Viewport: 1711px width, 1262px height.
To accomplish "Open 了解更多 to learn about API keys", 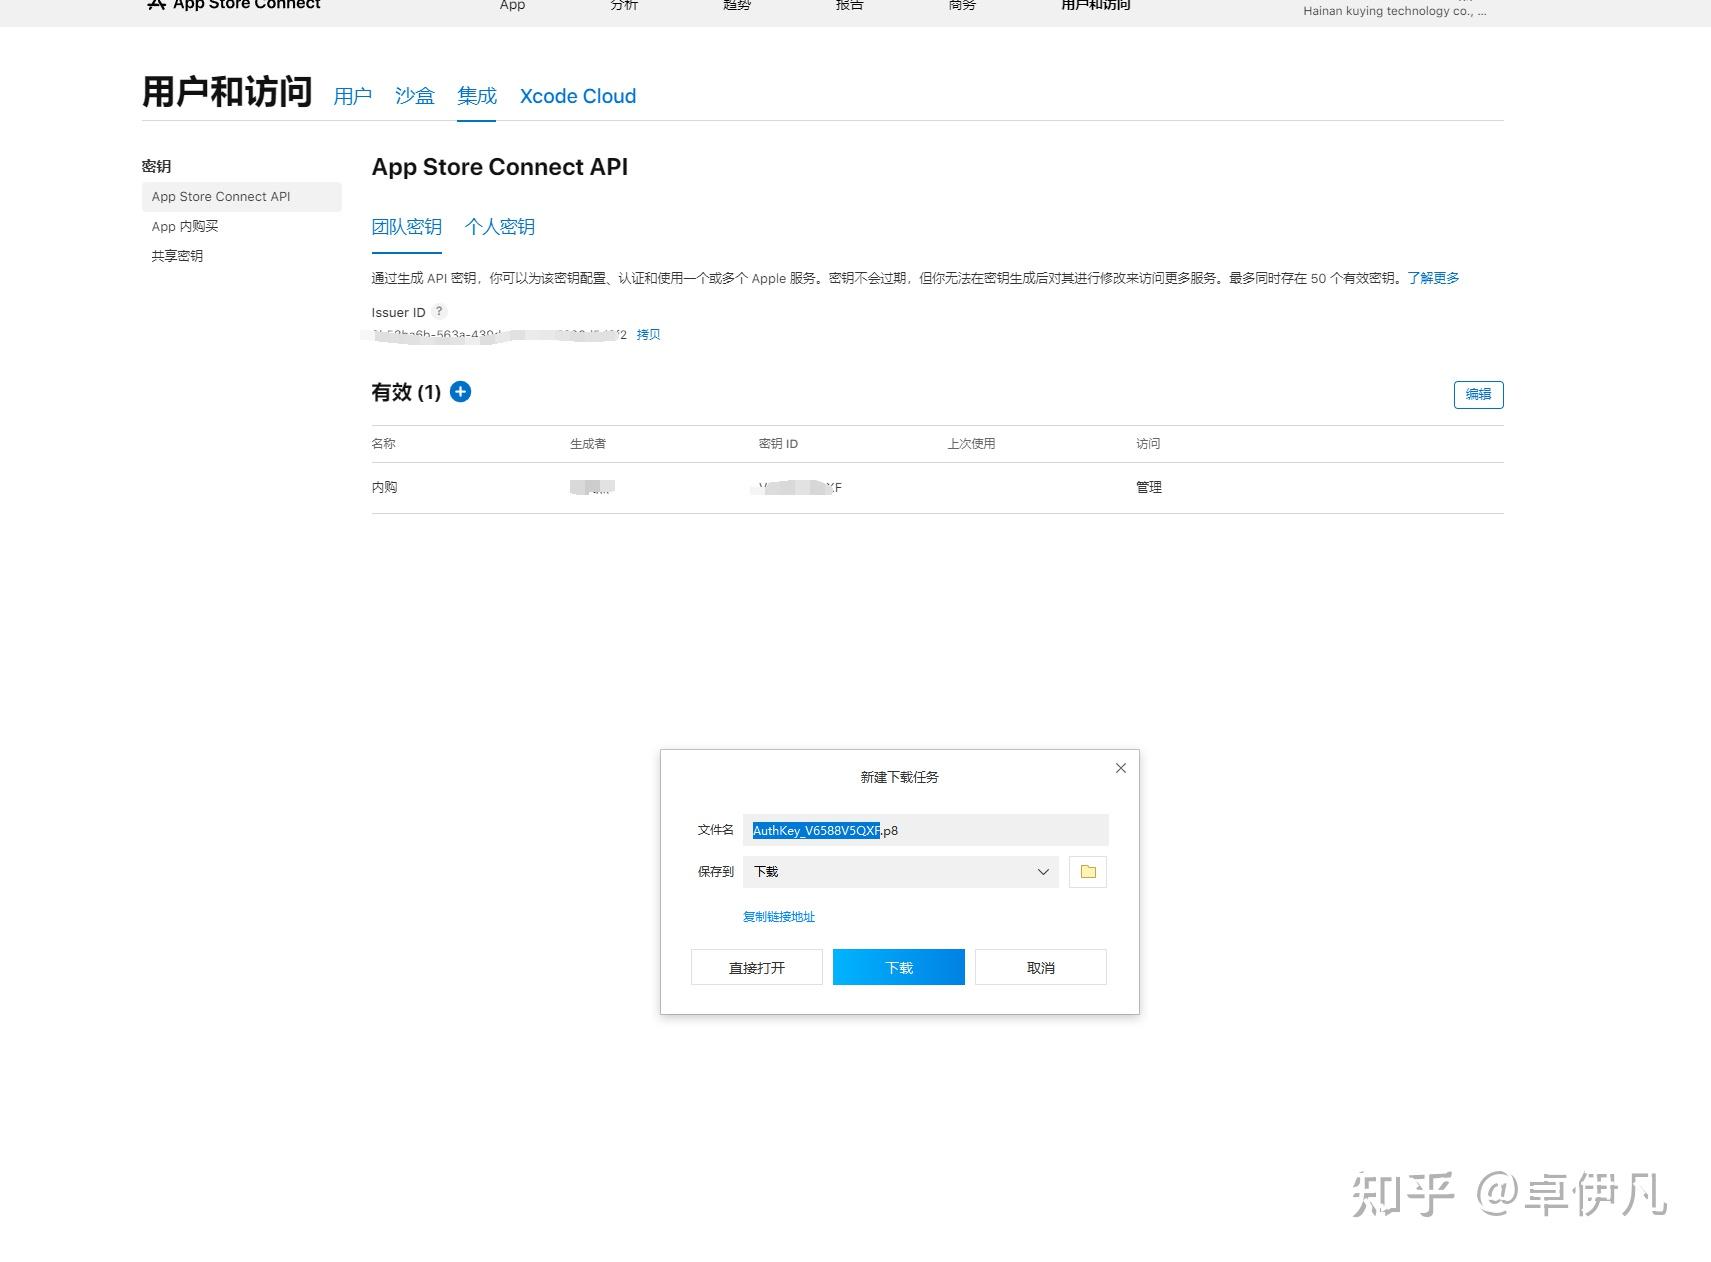I will click(1432, 278).
